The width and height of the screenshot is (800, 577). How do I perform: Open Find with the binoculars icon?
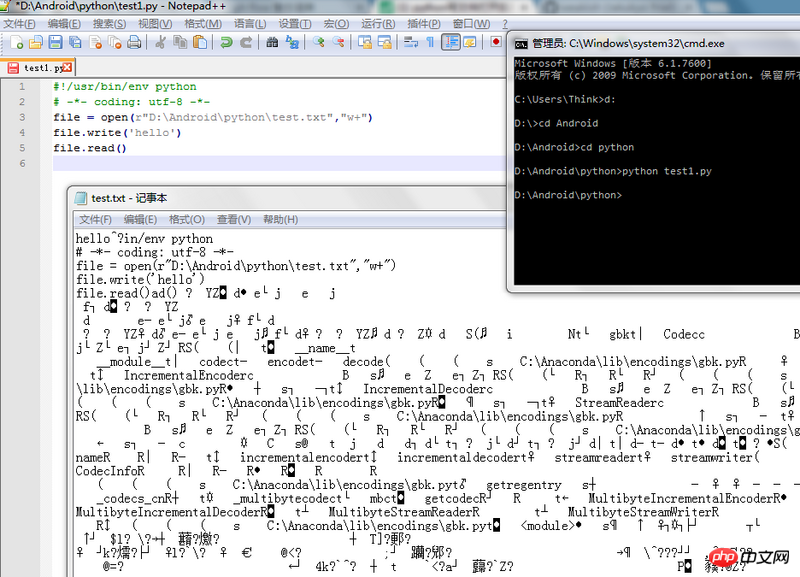tap(272, 42)
